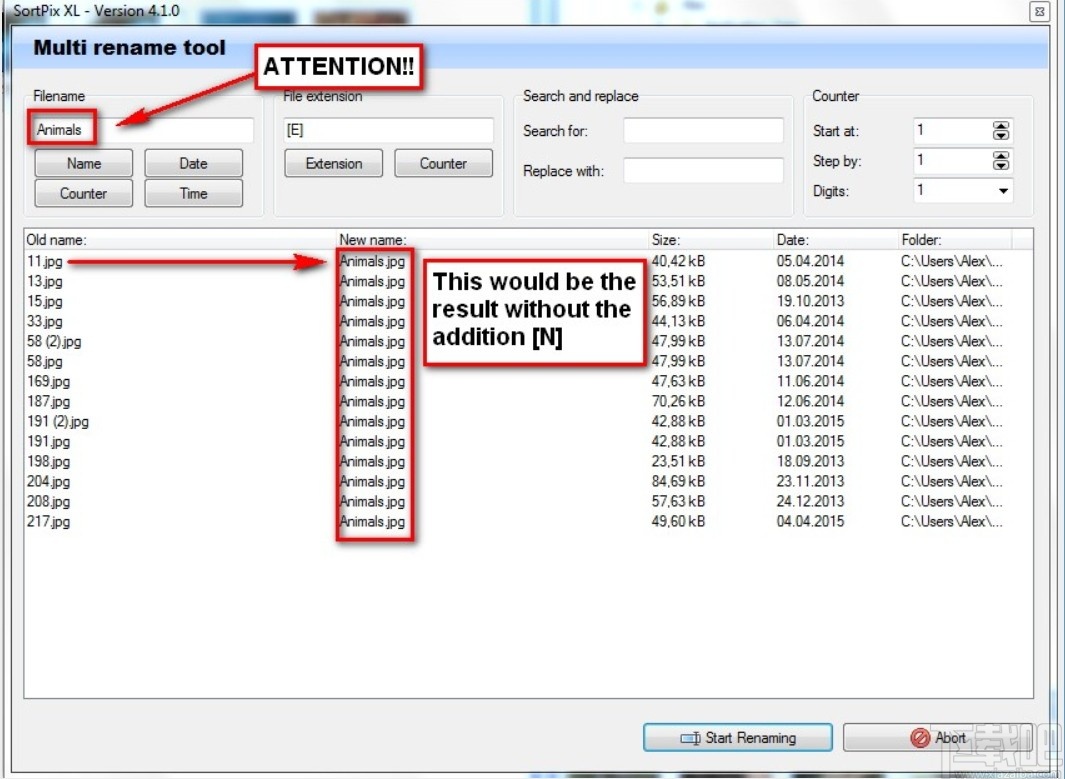This screenshot has width=1065, height=779.
Task: Sort by Folder column header
Action: pos(955,240)
